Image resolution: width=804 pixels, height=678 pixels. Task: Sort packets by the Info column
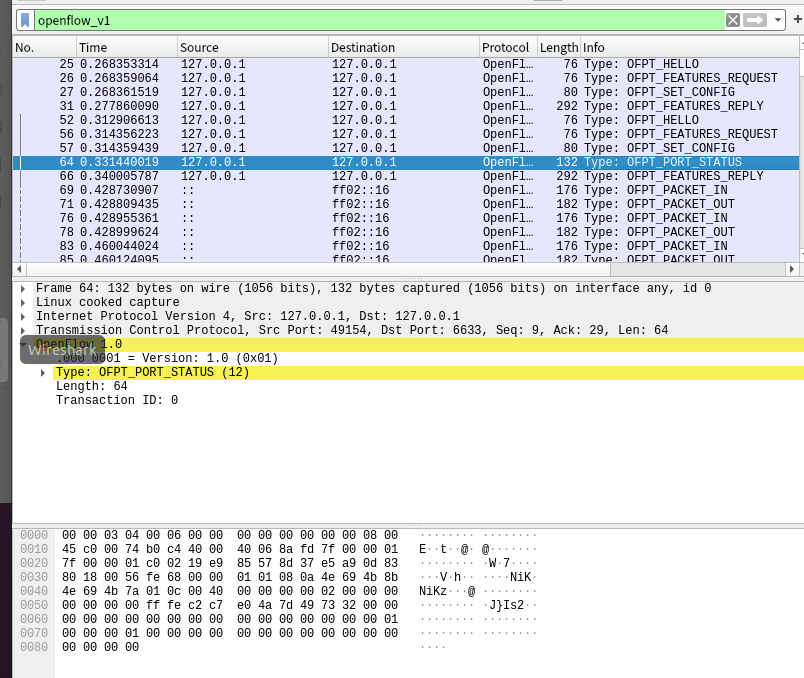click(690, 48)
